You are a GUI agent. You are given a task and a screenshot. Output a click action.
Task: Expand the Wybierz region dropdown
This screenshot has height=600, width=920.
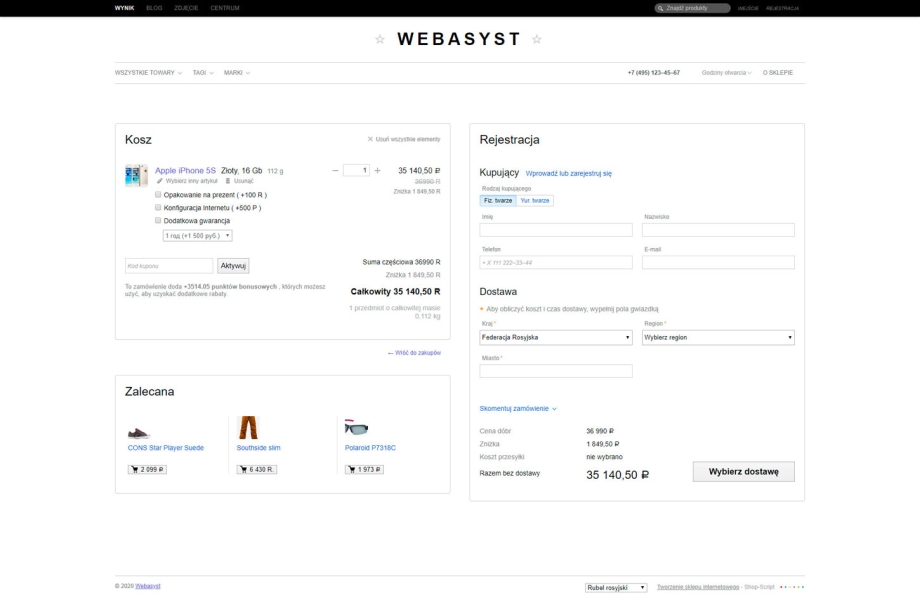[718, 337]
